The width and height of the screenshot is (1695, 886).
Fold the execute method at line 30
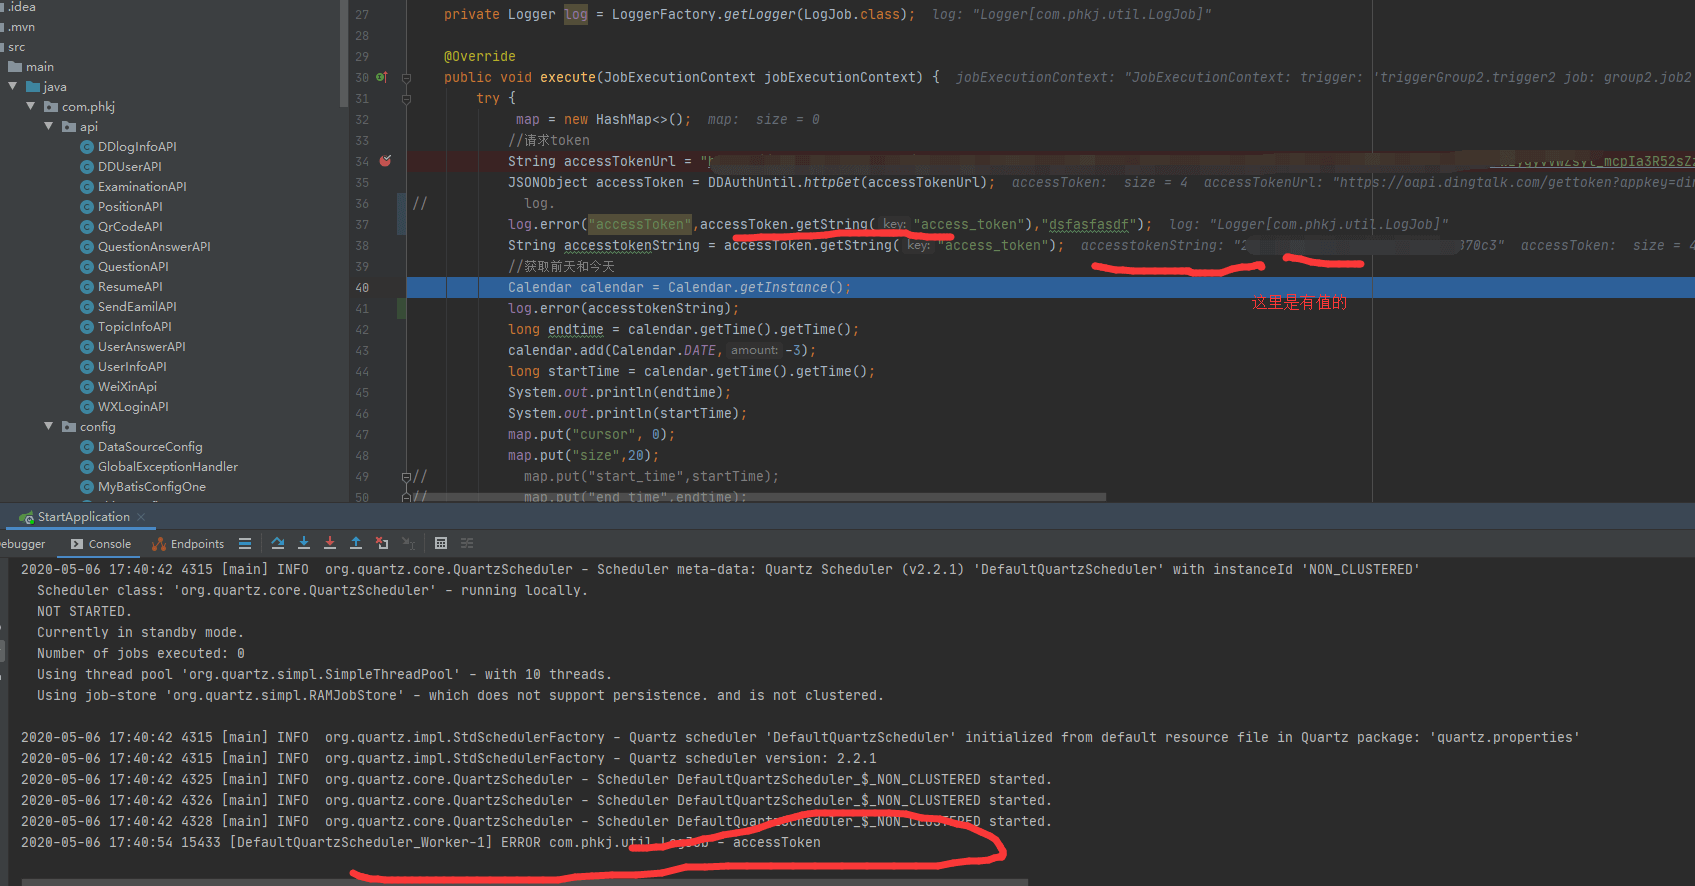[407, 78]
